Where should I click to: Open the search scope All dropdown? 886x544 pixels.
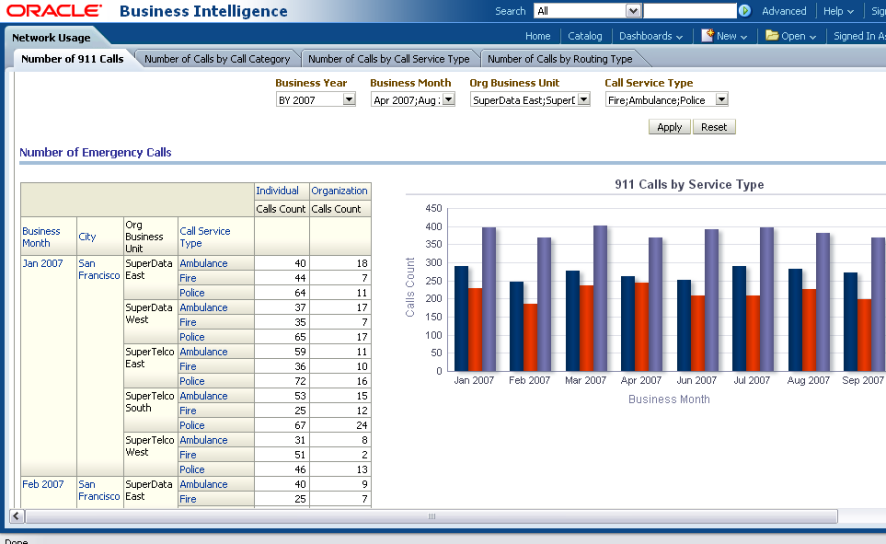tap(633, 11)
